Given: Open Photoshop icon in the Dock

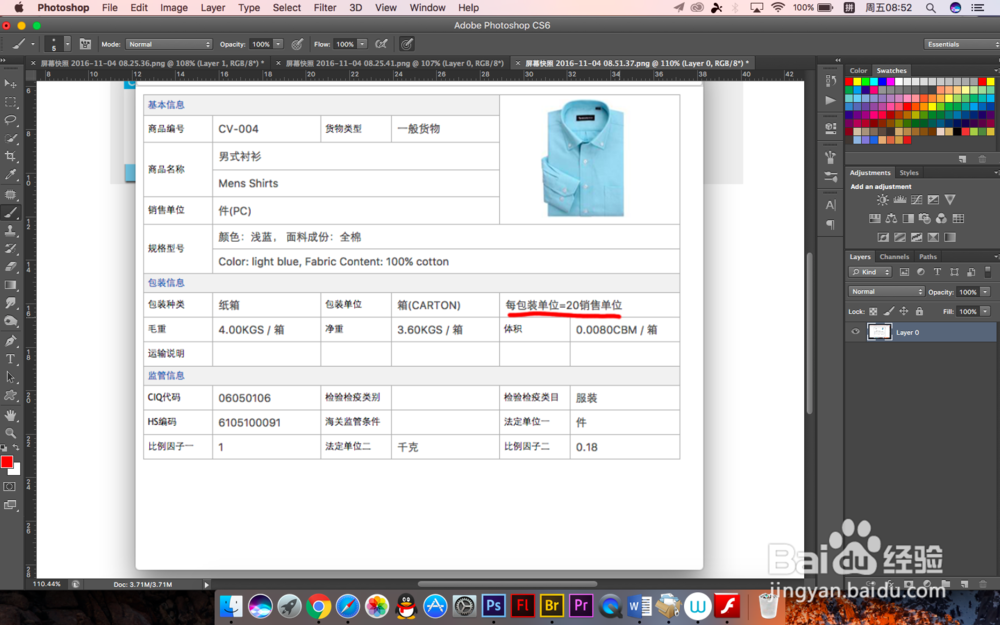Looking at the screenshot, I should coord(494,605).
